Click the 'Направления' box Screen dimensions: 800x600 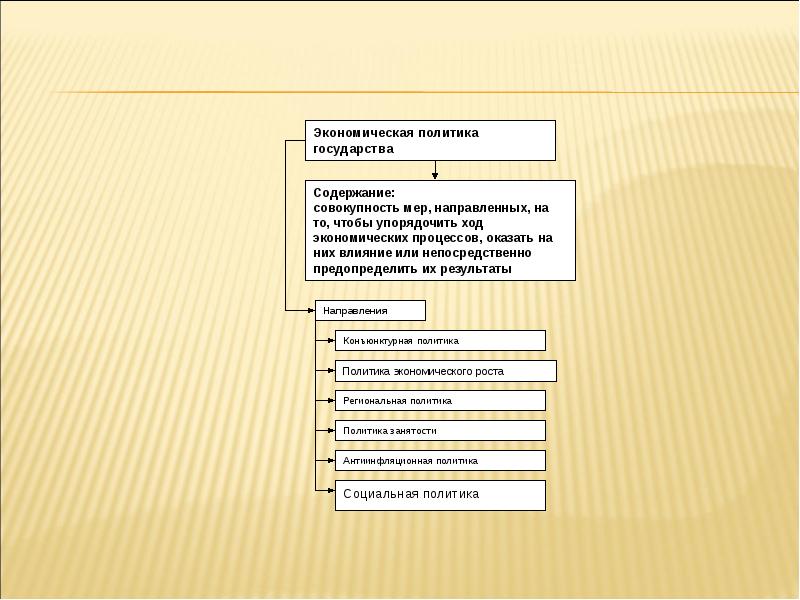click(370, 311)
